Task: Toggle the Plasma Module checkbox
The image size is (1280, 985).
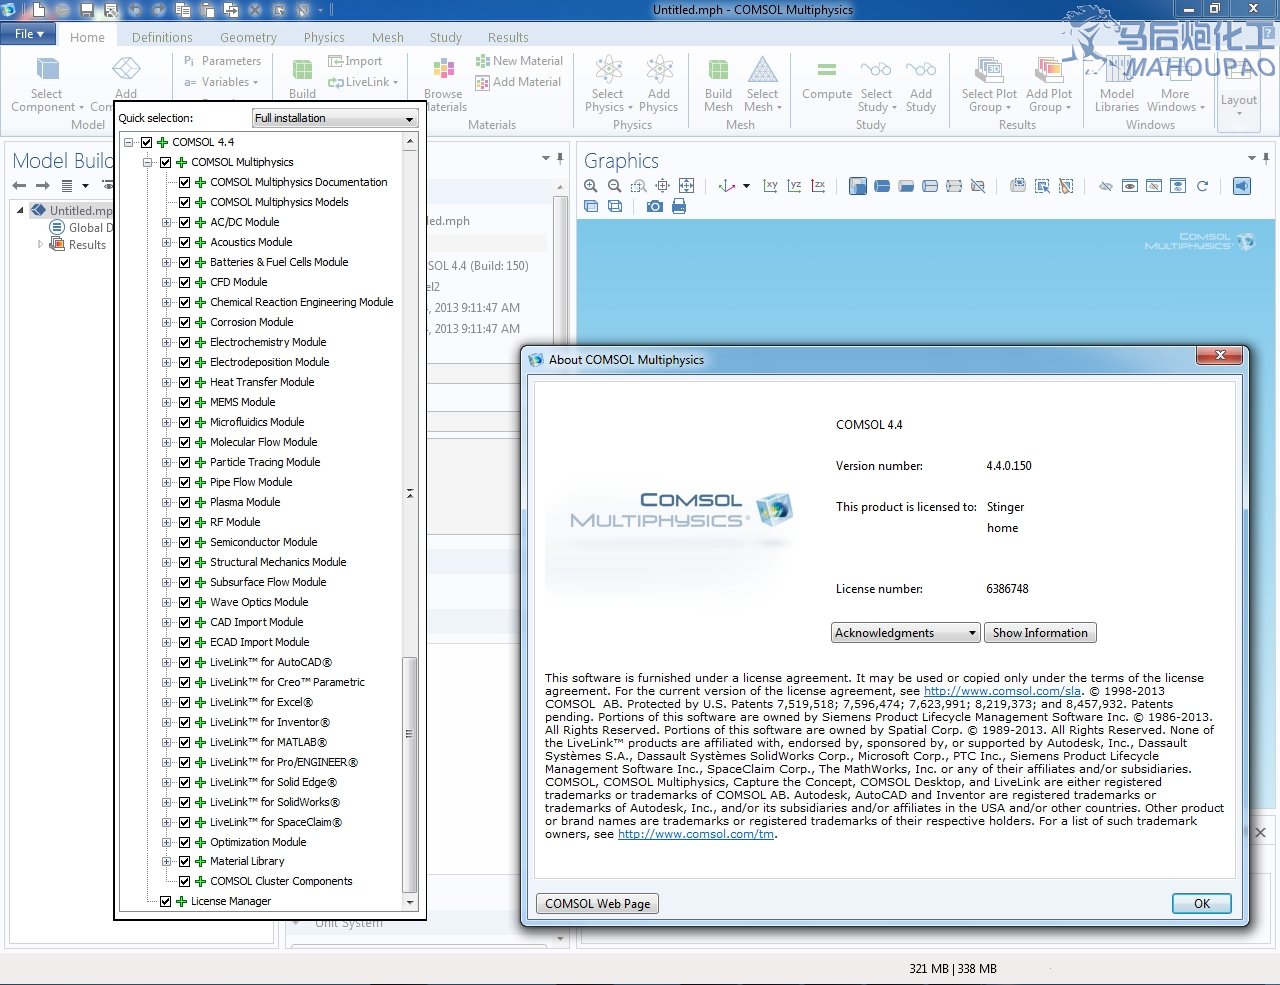Action: [185, 502]
